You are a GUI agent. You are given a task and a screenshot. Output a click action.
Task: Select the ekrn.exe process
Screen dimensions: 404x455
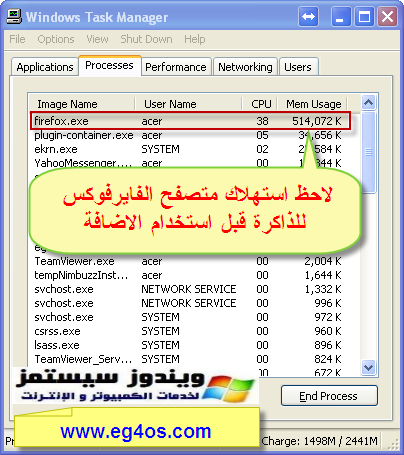(x=188, y=149)
